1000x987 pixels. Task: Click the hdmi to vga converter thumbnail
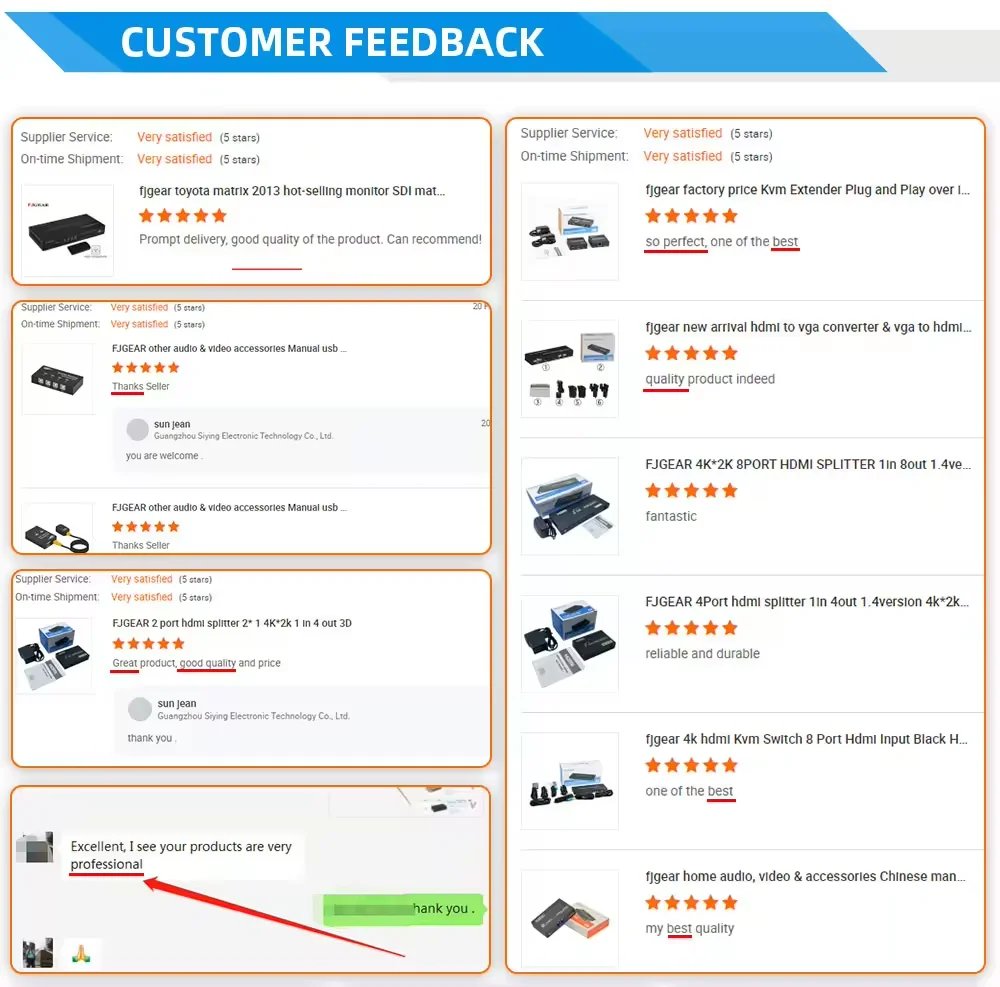click(570, 369)
